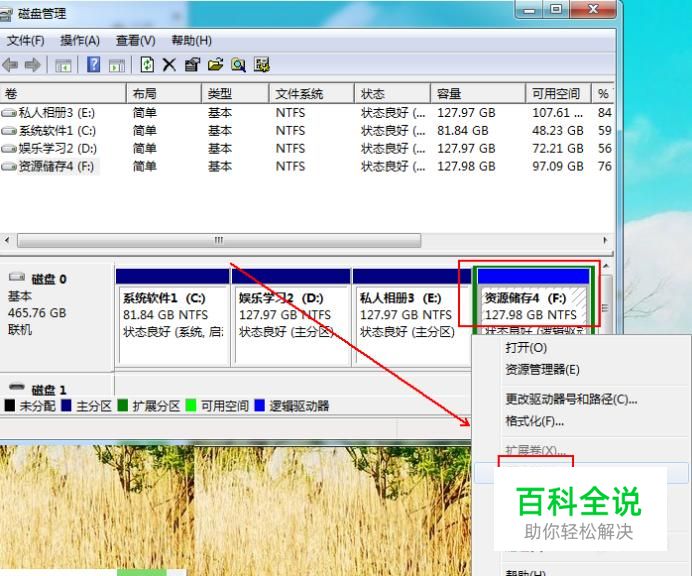692x576 pixels.
Task: Show/hide console tree toolbar icon
Action: 63,66
